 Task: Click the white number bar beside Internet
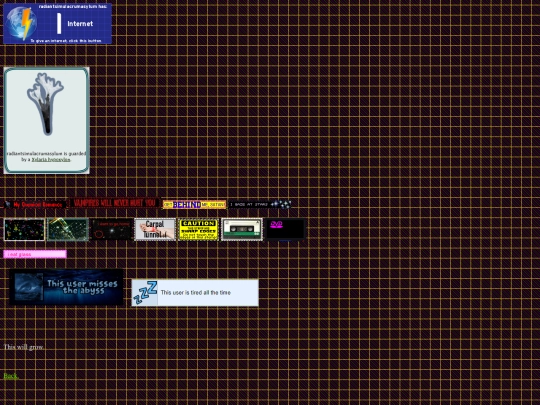click(59, 24)
